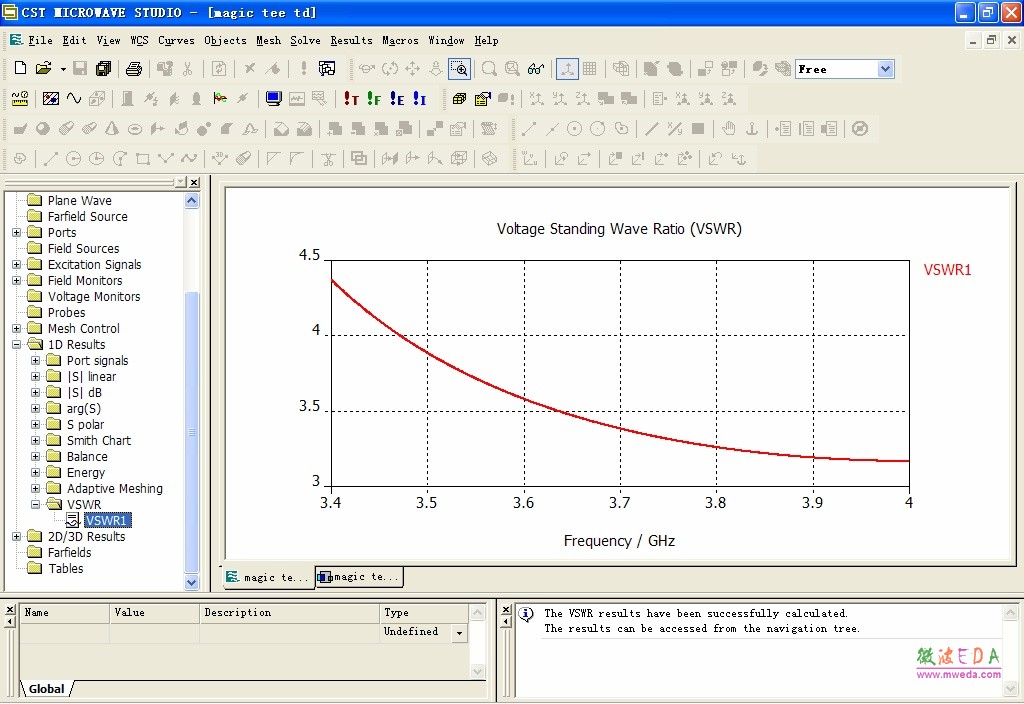
Task: Toggle the axes display icon
Action: click(x=567, y=69)
